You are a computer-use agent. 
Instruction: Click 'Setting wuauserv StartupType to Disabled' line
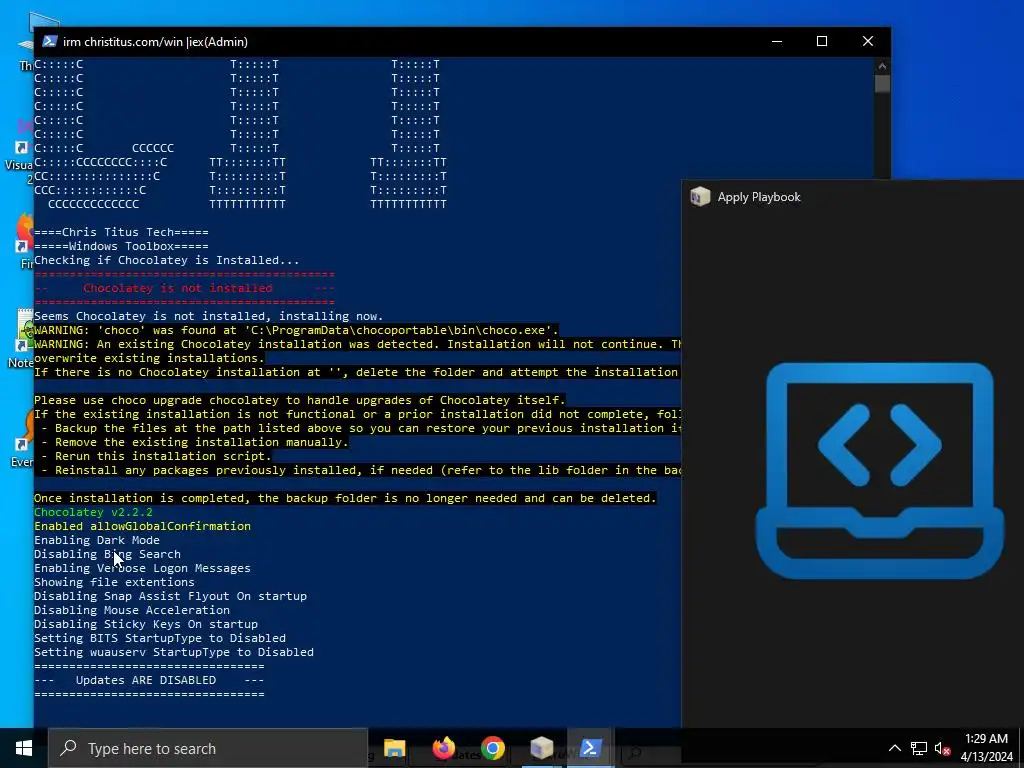(174, 652)
